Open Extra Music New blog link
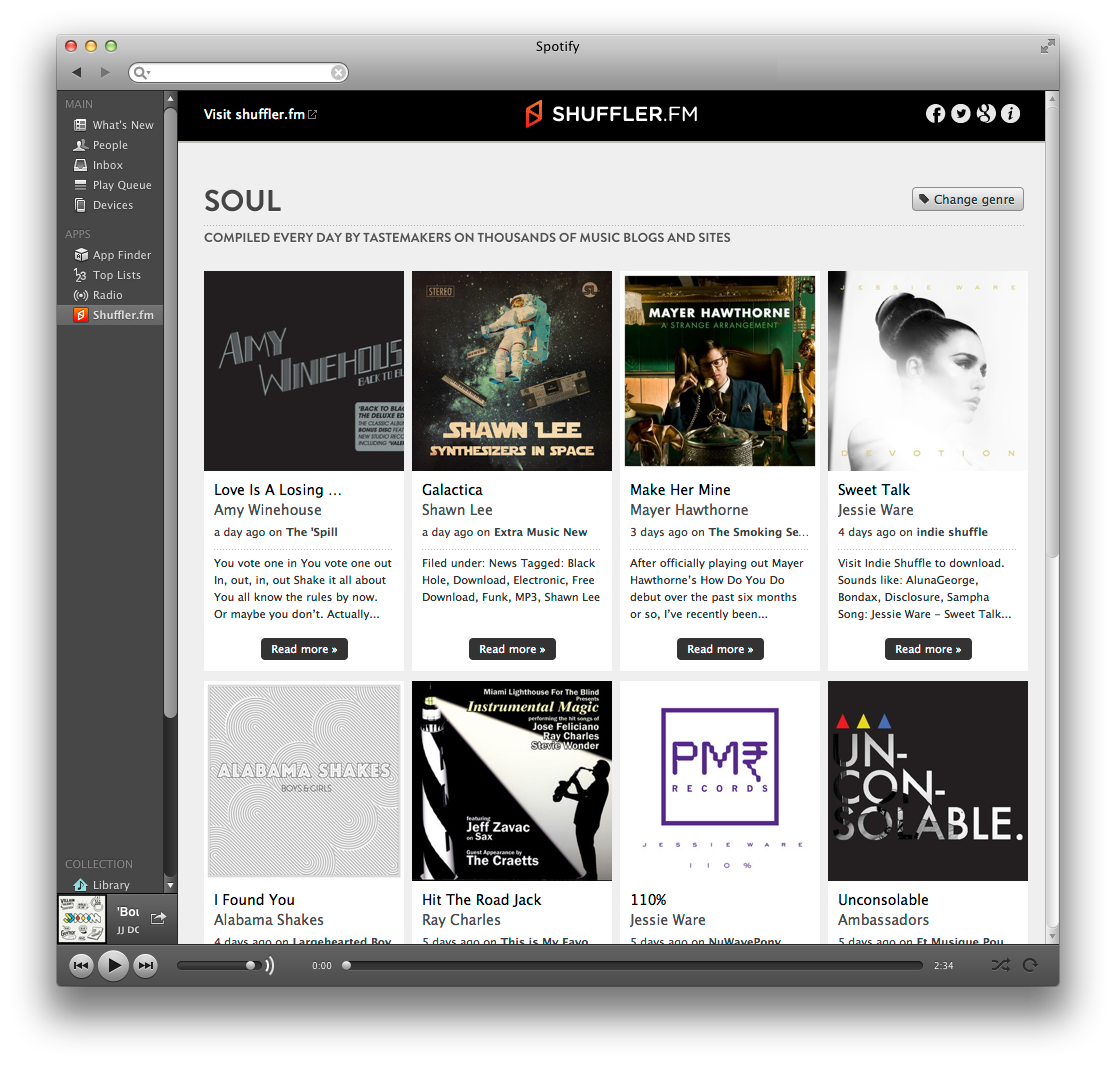 pos(540,532)
